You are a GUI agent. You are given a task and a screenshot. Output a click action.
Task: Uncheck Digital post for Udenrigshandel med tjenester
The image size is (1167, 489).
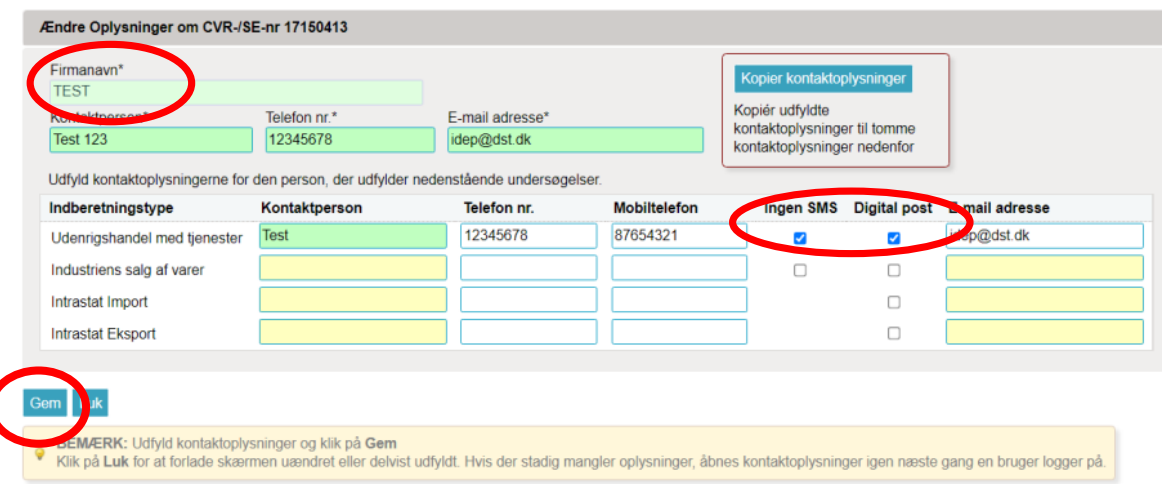point(894,238)
